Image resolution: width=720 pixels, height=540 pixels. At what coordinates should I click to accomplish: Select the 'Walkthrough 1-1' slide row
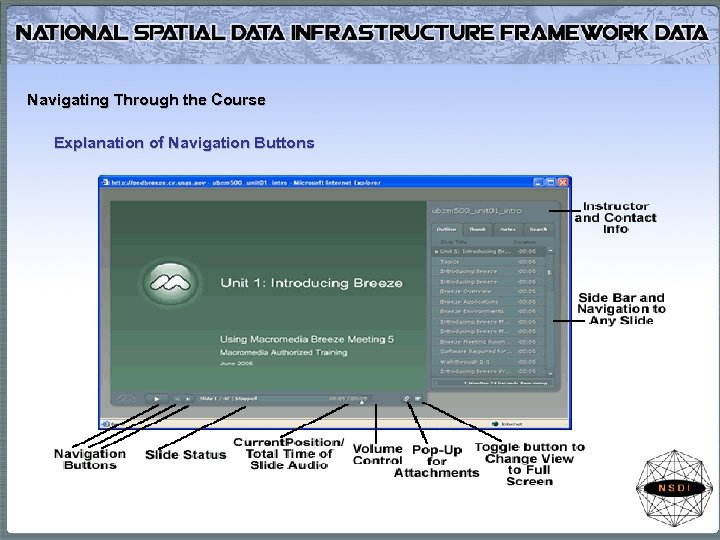489,361
